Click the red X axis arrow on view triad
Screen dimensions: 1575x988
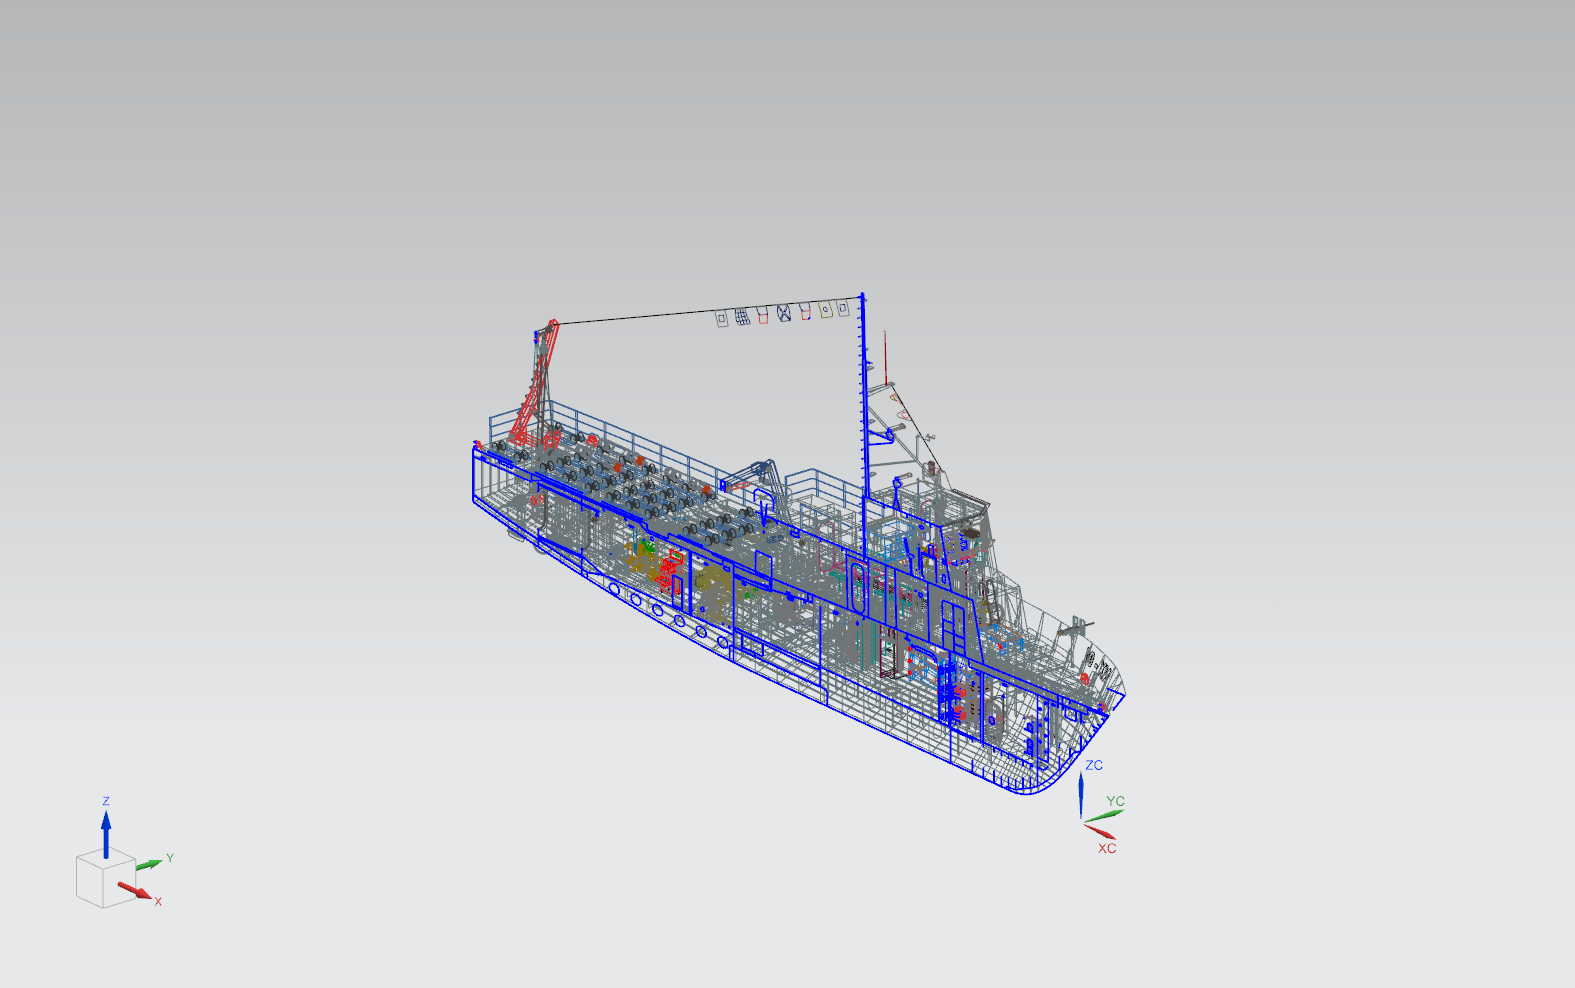[134, 890]
